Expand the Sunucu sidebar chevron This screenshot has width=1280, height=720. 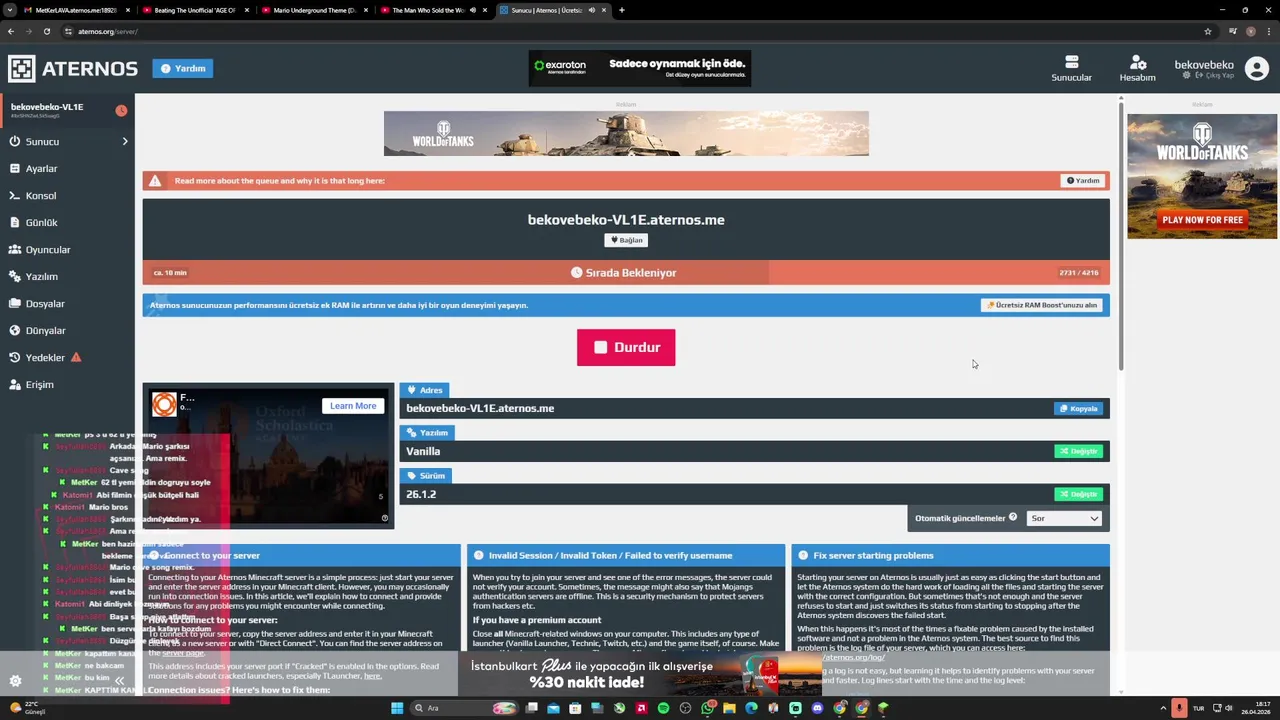point(125,141)
